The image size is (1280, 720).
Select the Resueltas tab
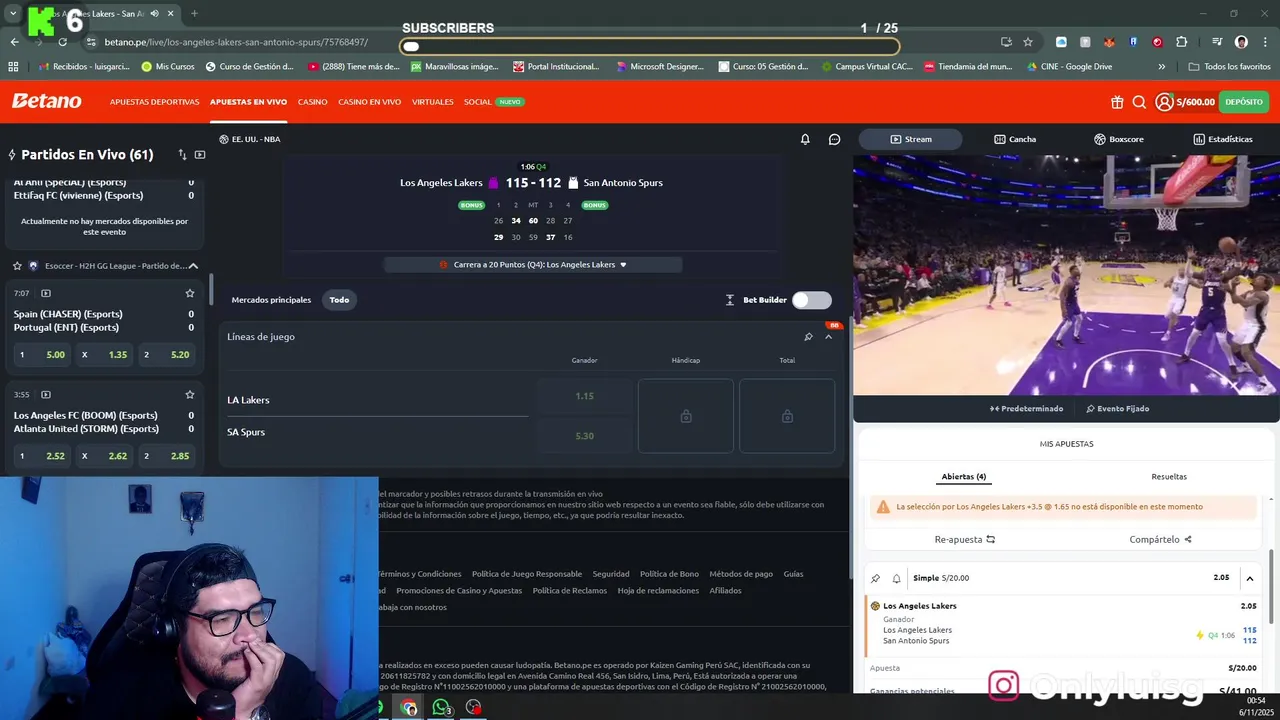pos(1169,477)
